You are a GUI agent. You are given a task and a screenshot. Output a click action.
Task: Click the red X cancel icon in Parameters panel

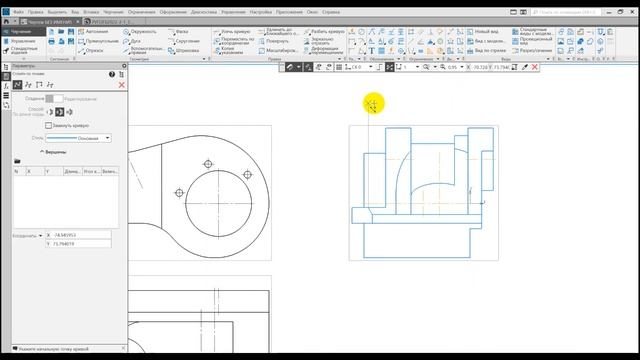(122, 85)
